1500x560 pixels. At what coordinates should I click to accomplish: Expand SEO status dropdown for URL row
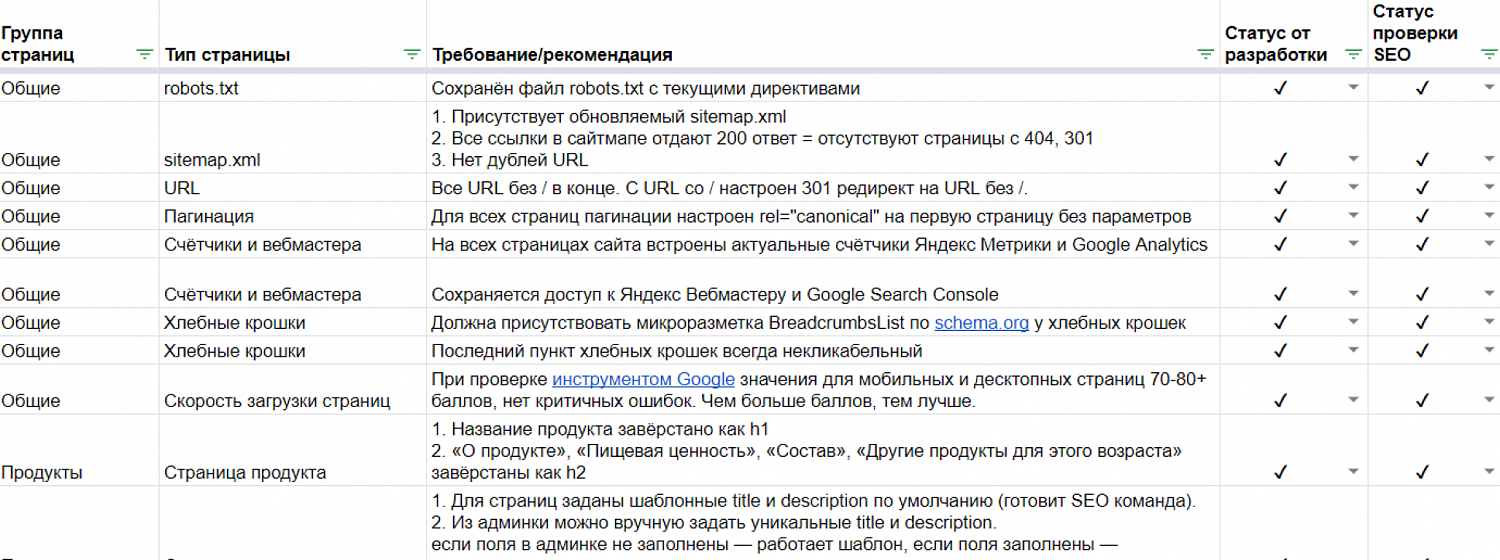pyautogui.click(x=1487, y=188)
